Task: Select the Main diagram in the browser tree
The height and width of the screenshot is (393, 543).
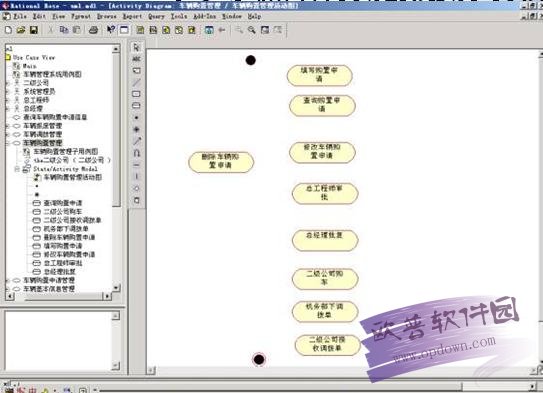Action: click(x=29, y=66)
